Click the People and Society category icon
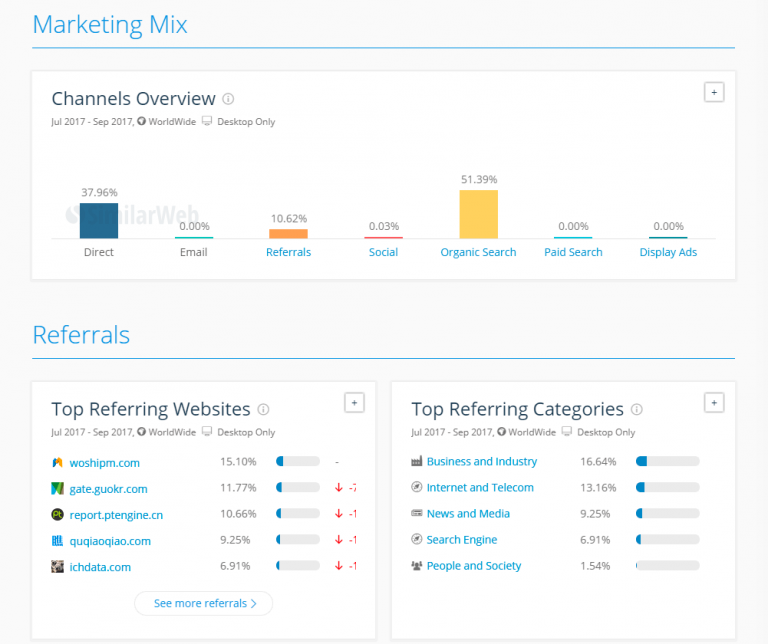This screenshot has height=644, width=768. pos(417,566)
